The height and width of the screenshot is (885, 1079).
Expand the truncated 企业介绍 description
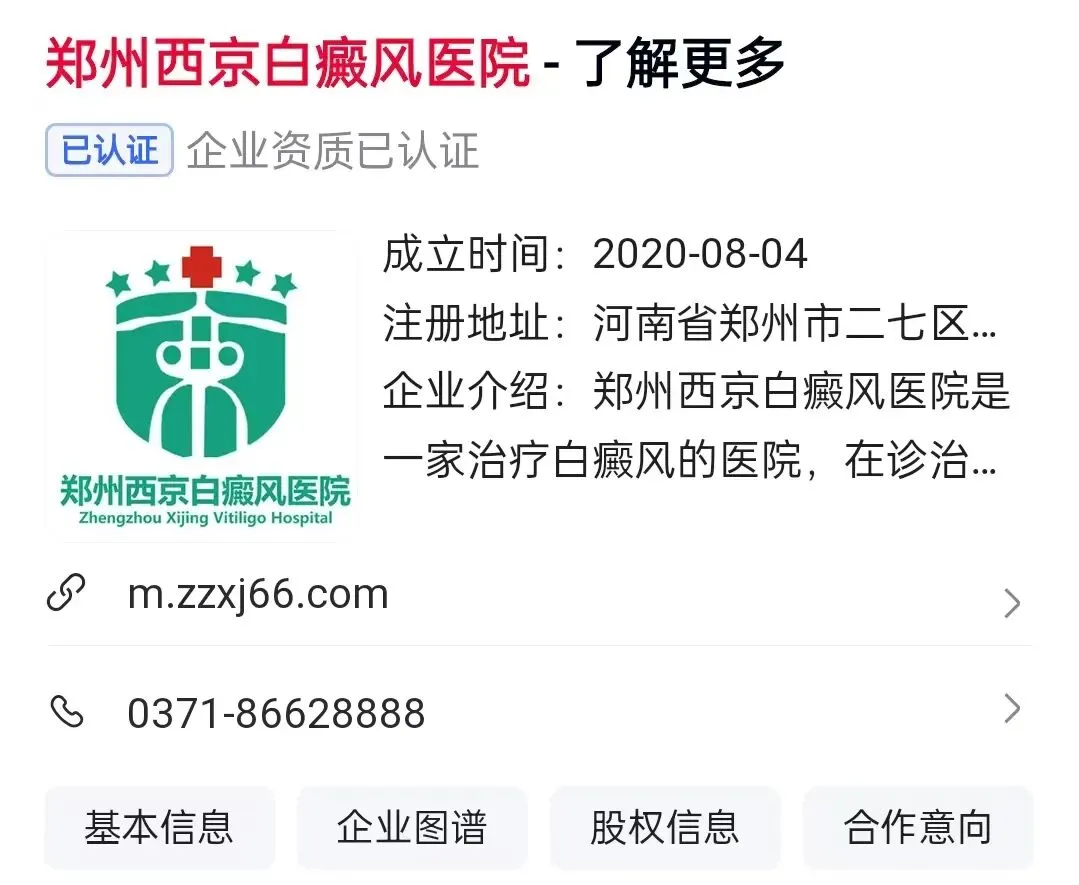pyautogui.click(x=696, y=425)
